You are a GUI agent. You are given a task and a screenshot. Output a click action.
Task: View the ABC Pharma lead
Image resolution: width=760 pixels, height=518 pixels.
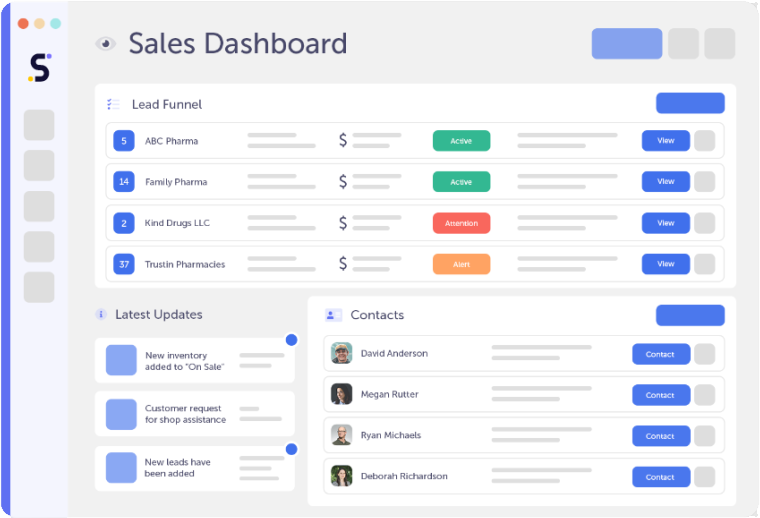pyautogui.click(x=665, y=141)
